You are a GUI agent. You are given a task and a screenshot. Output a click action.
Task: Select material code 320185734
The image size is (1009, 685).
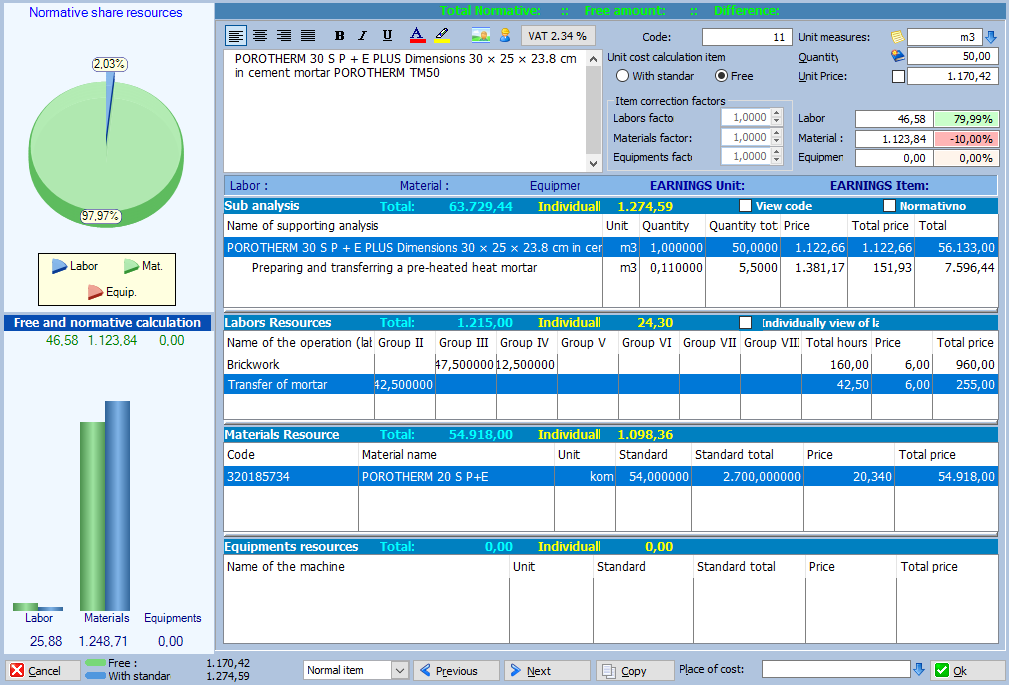pyautogui.click(x=291, y=476)
